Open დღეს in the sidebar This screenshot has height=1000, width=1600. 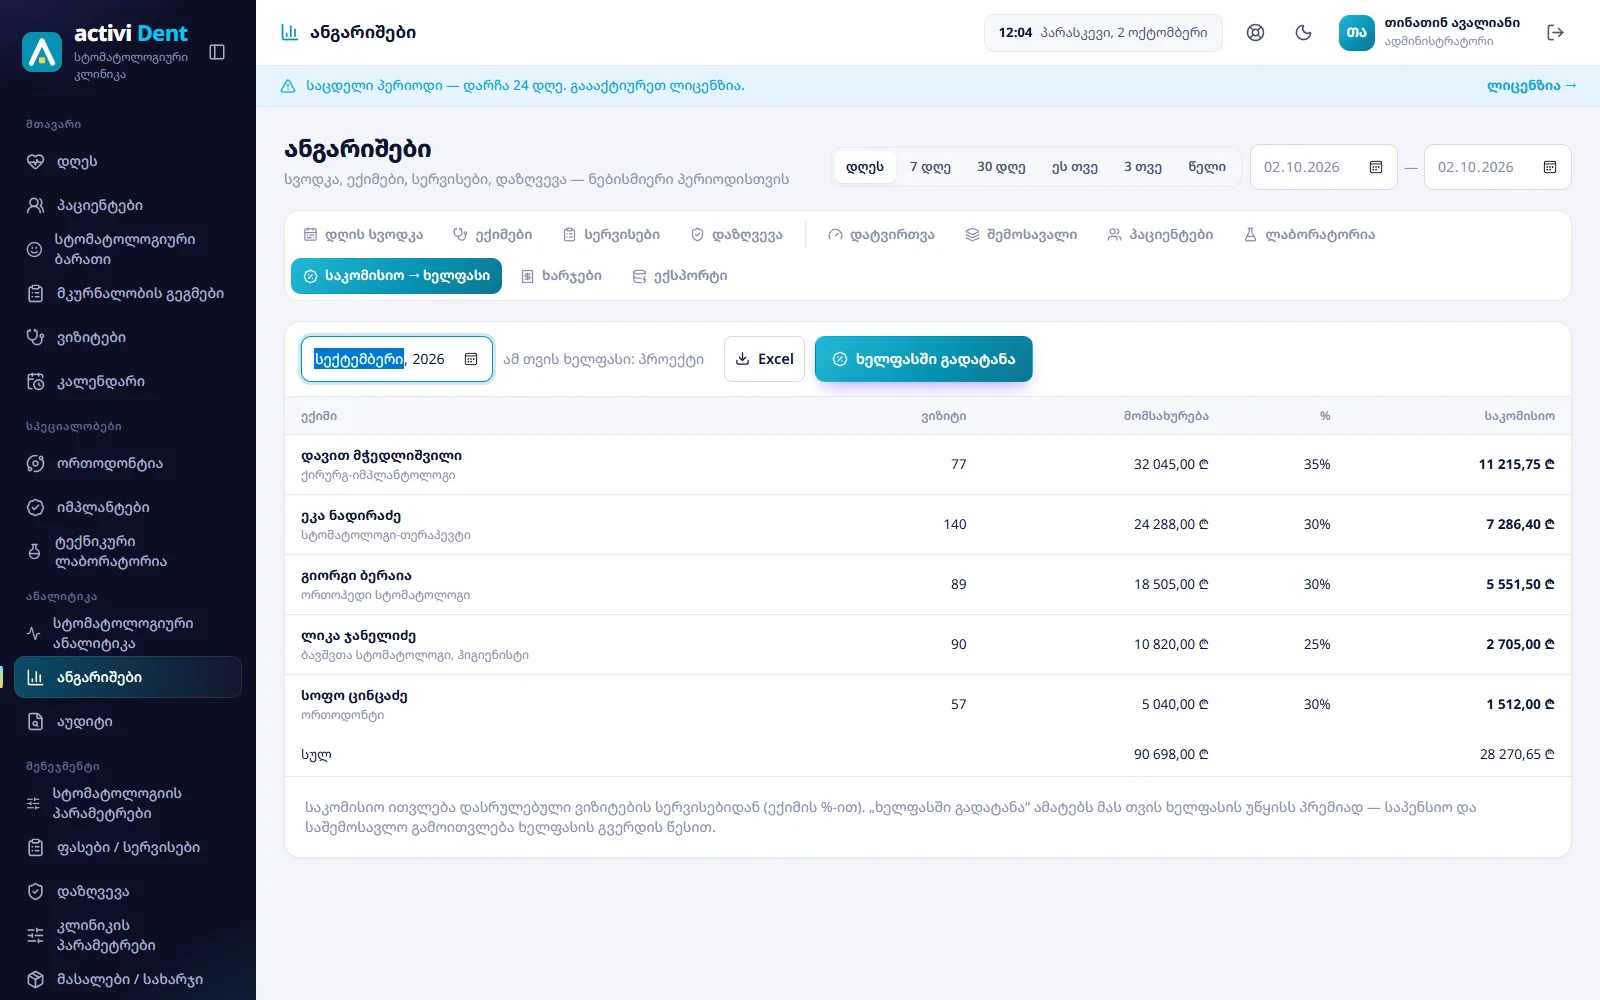pyautogui.click(x=128, y=161)
